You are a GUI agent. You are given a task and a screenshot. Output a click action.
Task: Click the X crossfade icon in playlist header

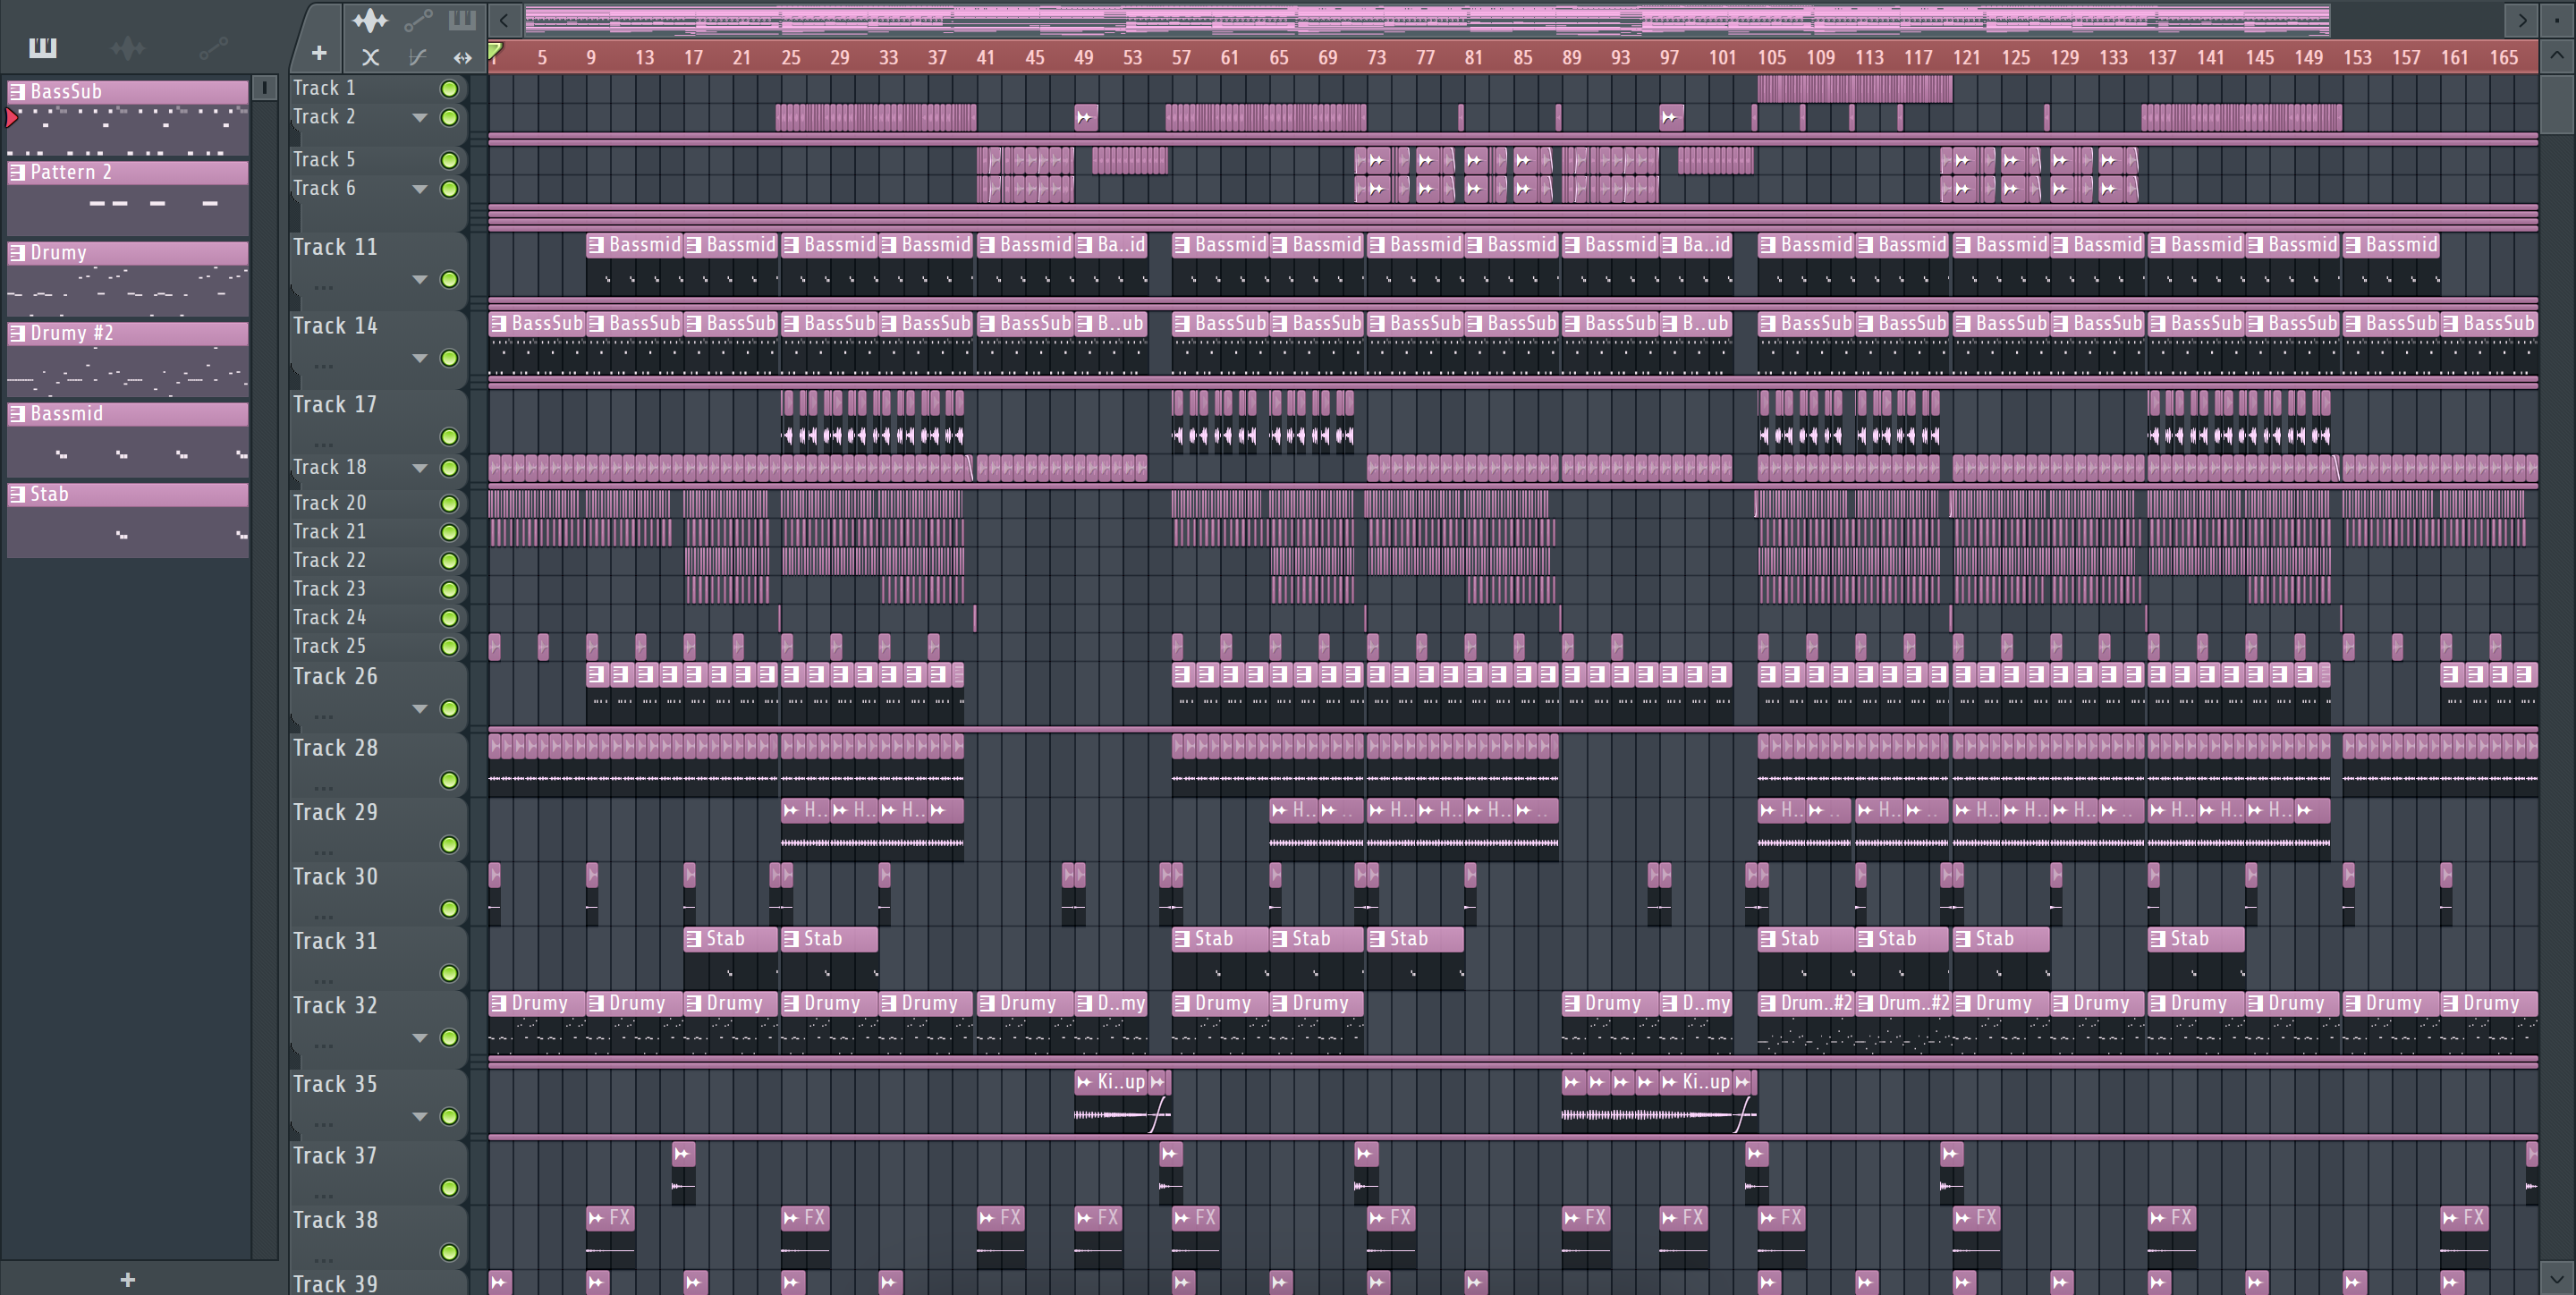coord(370,57)
